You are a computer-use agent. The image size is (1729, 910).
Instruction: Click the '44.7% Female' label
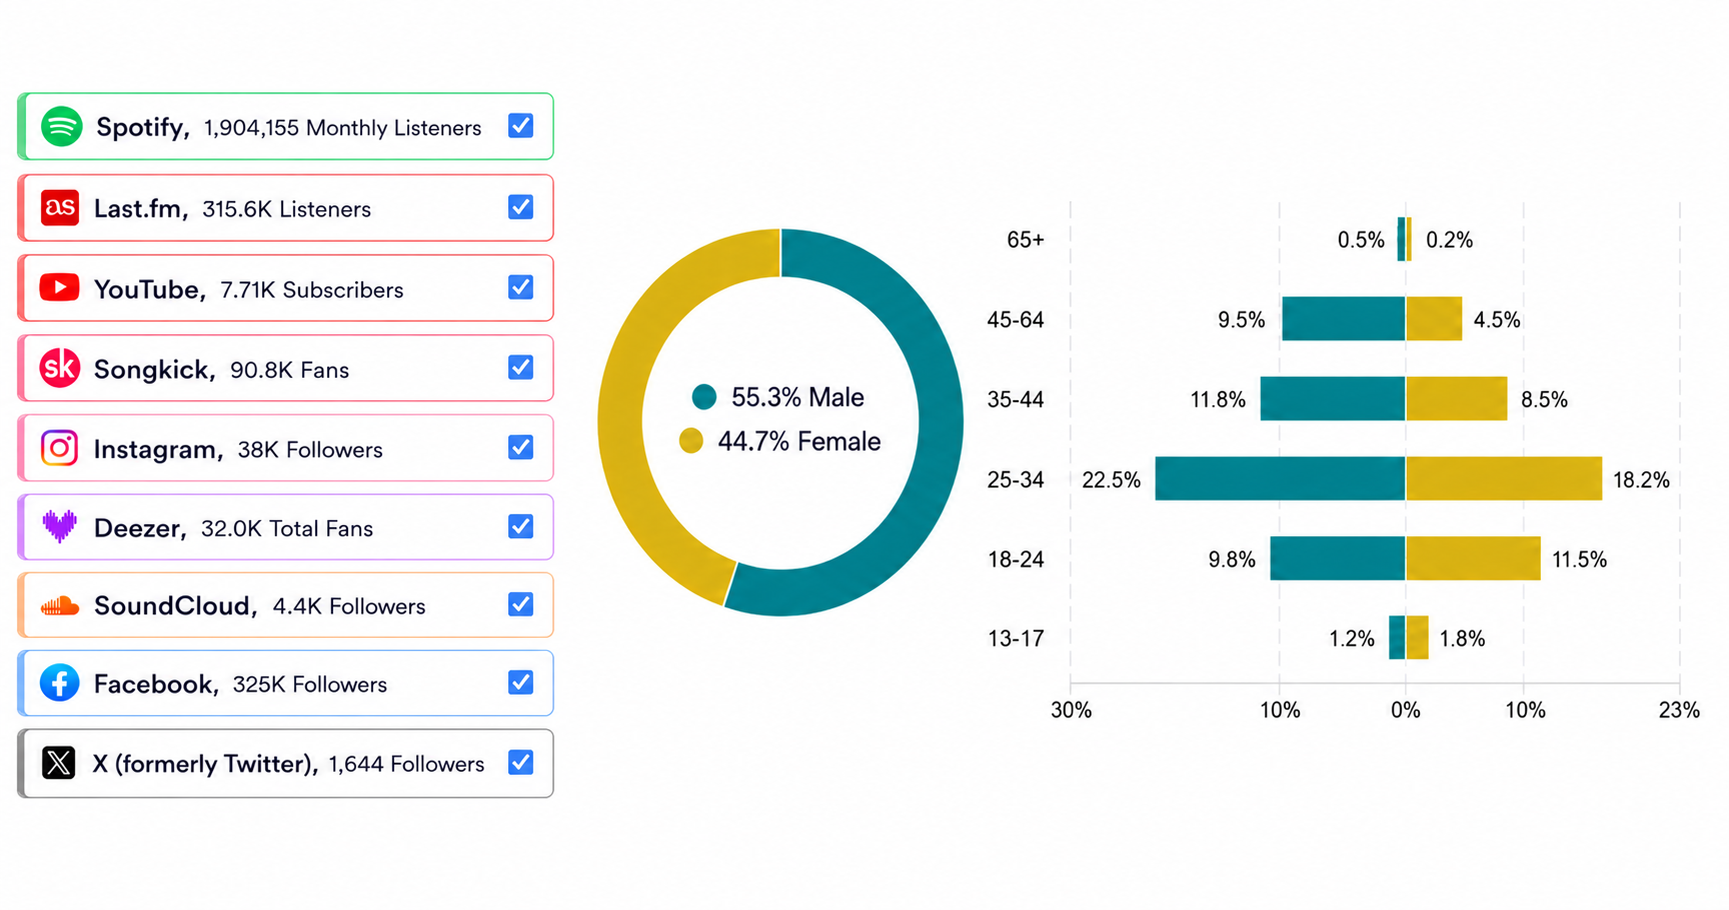click(x=799, y=442)
